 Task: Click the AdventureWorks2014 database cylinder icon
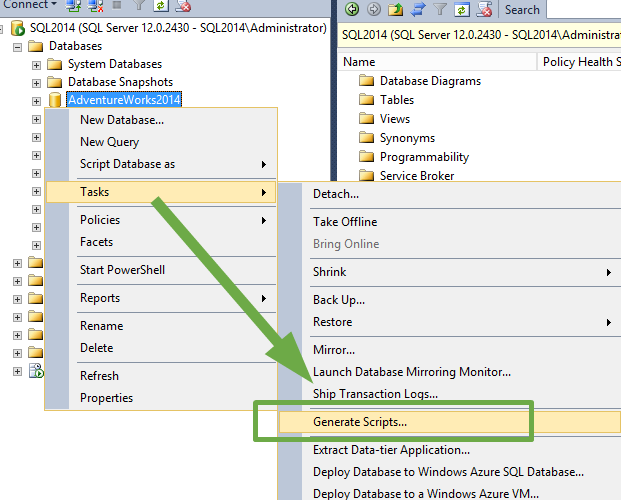pos(55,100)
